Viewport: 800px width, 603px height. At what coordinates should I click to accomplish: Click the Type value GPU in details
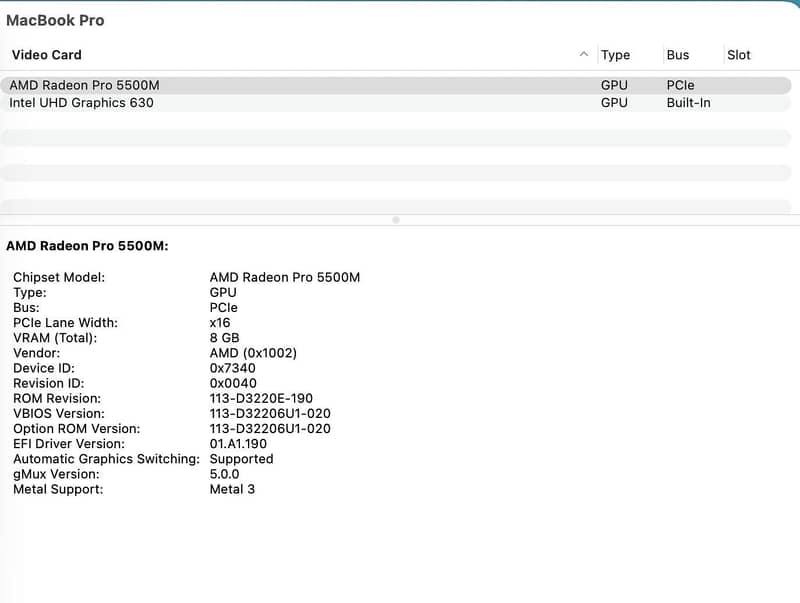[223, 292]
